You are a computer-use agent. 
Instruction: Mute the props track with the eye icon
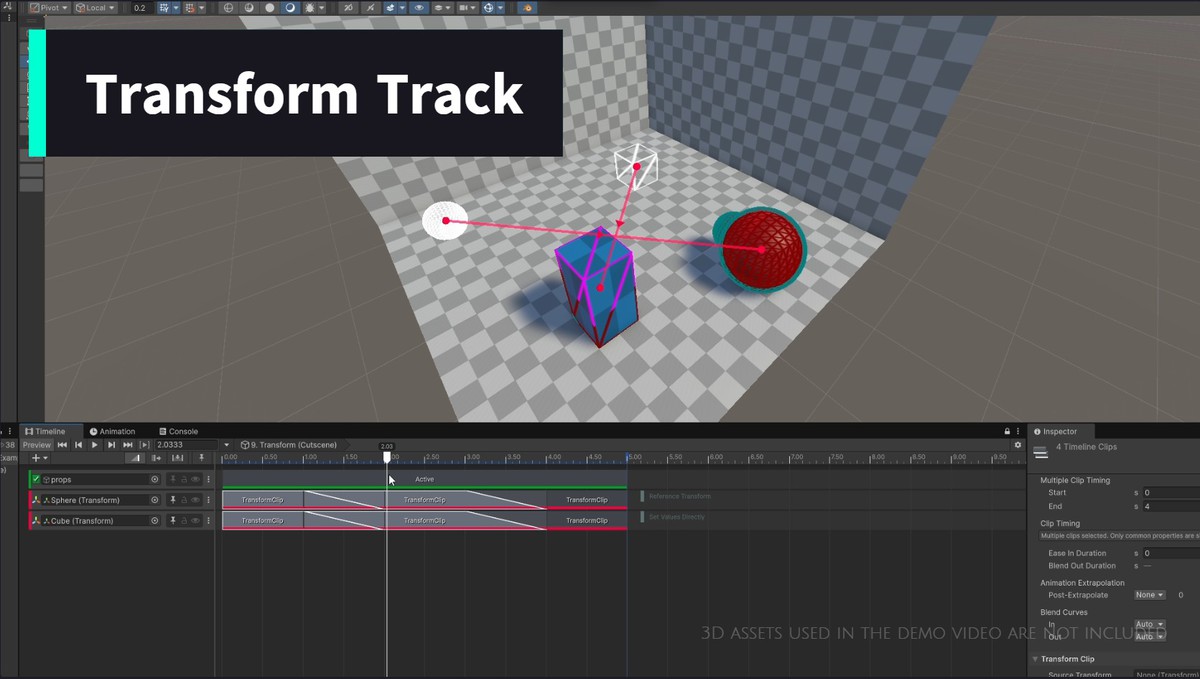coord(195,479)
